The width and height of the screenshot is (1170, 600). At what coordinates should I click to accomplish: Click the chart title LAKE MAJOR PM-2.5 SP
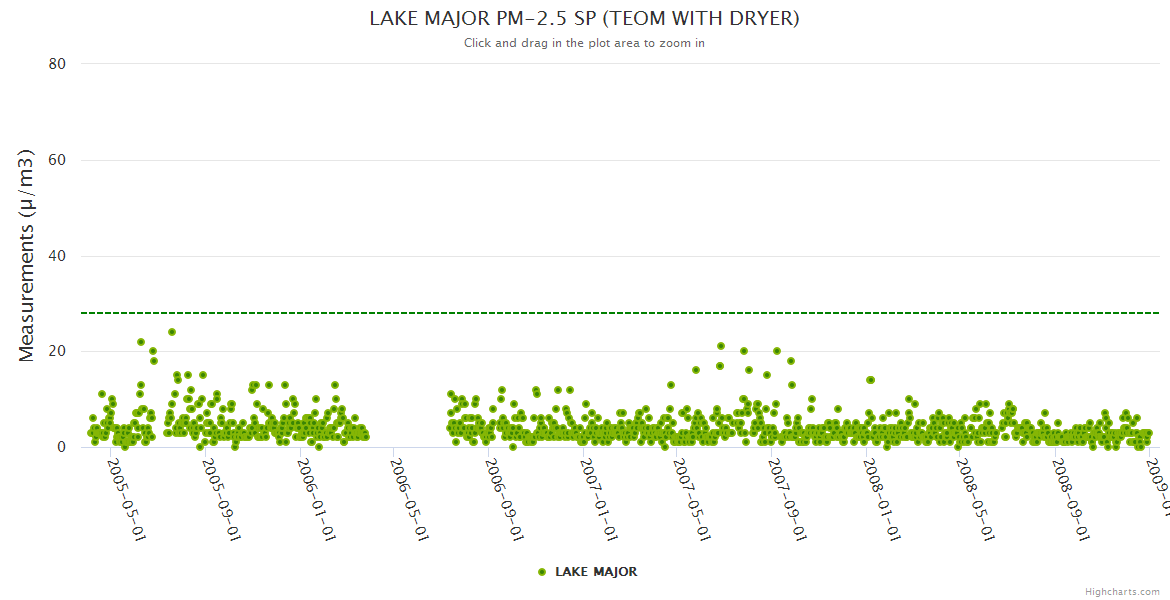click(x=584, y=18)
